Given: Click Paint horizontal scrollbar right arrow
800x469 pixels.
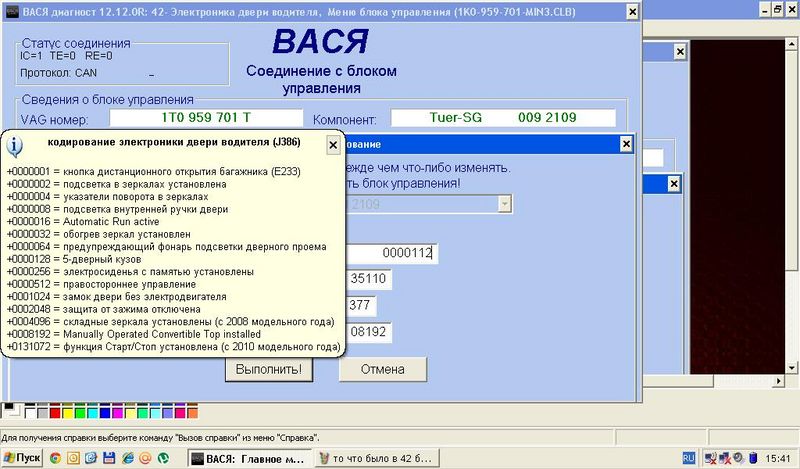Looking at the screenshot, I should [x=779, y=381].
